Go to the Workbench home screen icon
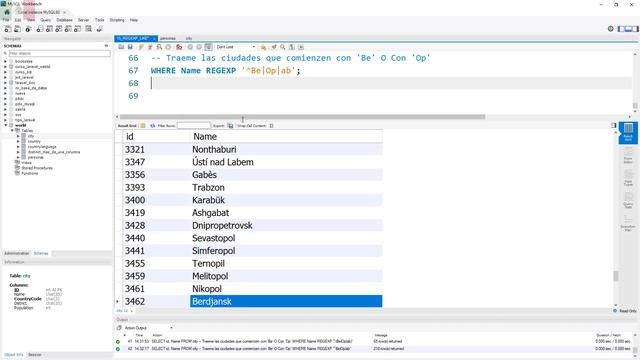Image resolution: width=640 pixels, height=360 pixels. 7,12
